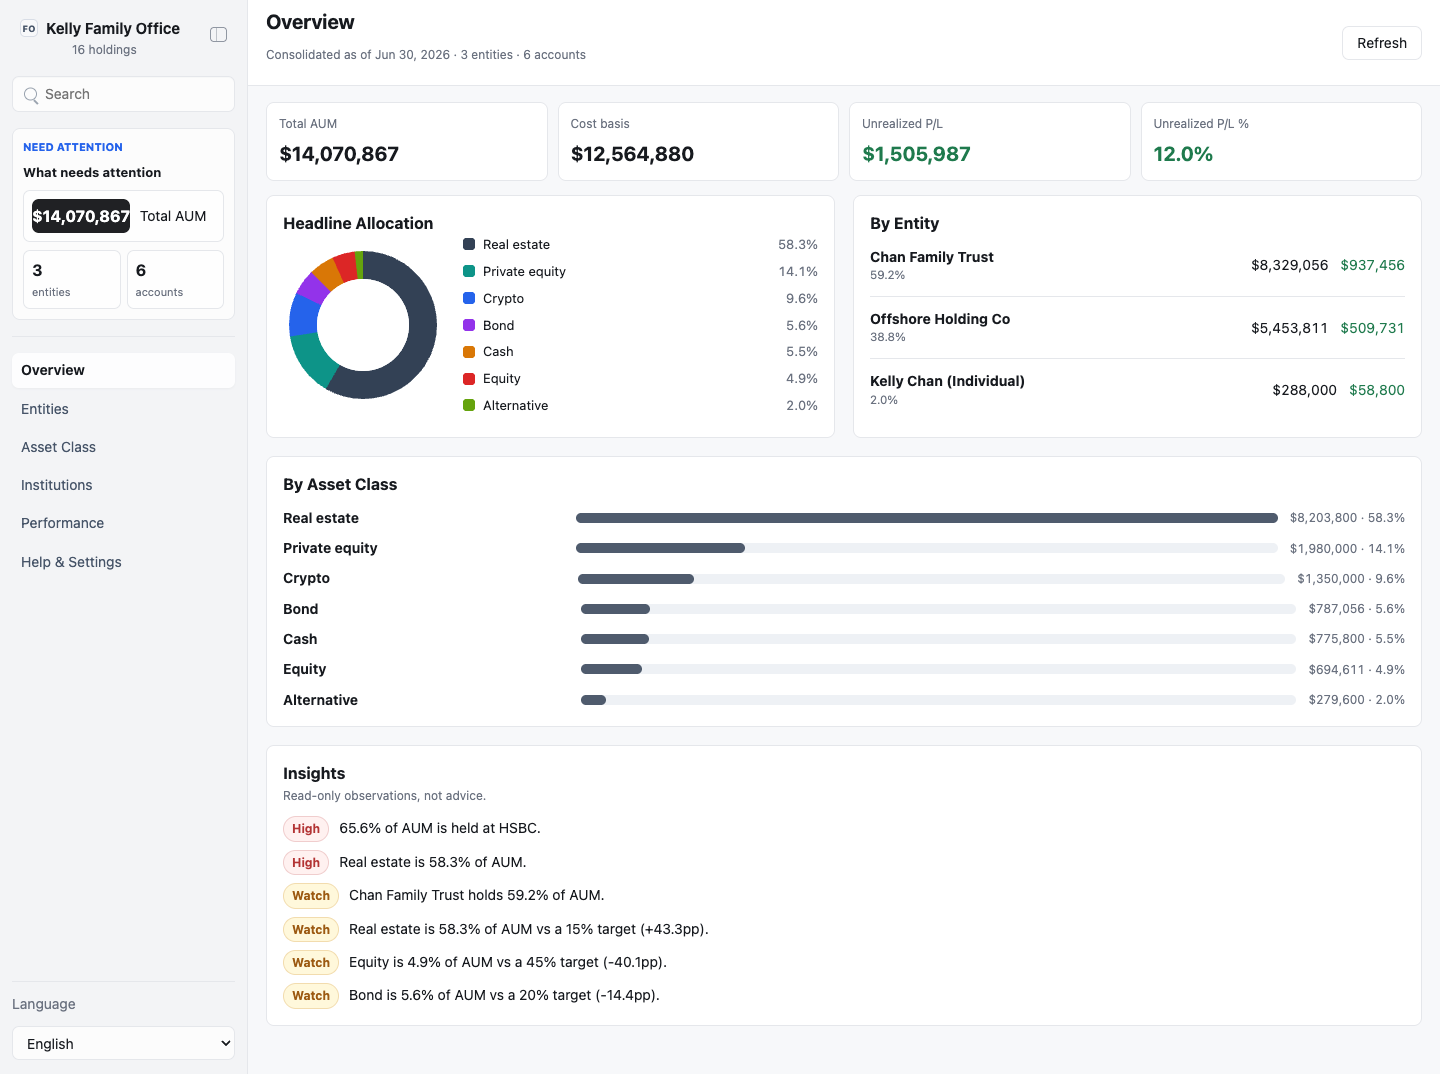Click the Watch badge for 15% target insight
This screenshot has height=1074, width=1440.
click(311, 929)
